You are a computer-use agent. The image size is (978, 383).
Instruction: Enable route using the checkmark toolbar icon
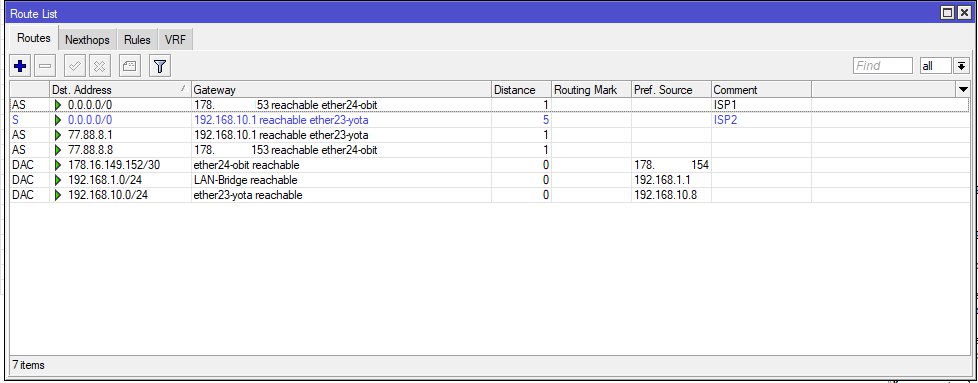tap(75, 65)
